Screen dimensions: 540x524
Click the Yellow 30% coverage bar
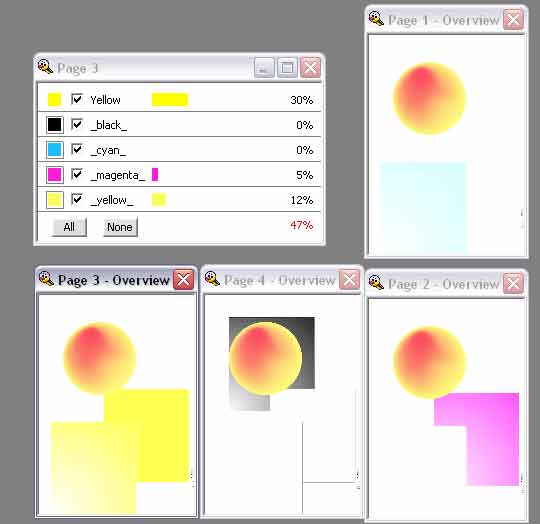(170, 99)
